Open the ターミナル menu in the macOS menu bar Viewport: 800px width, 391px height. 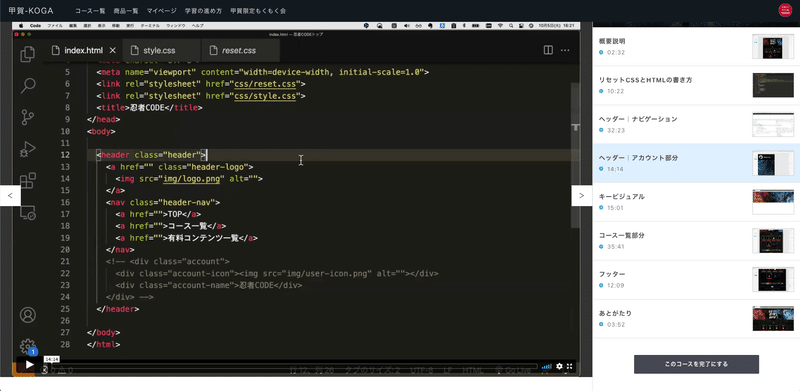pyautogui.click(x=151, y=26)
